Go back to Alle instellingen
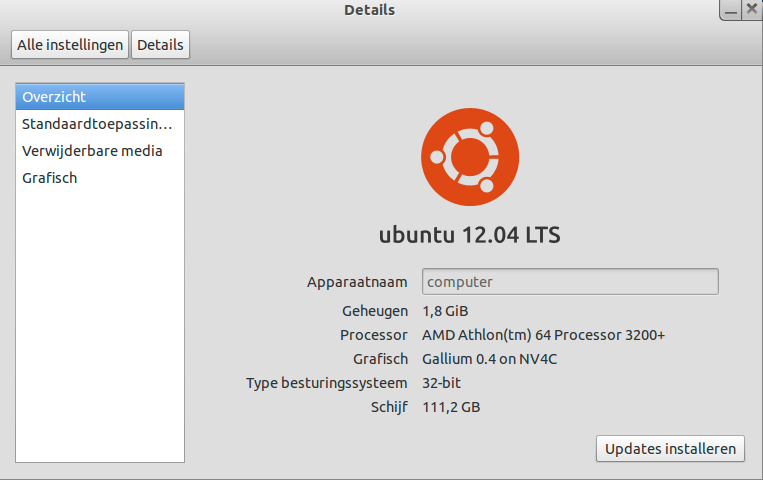 70,45
